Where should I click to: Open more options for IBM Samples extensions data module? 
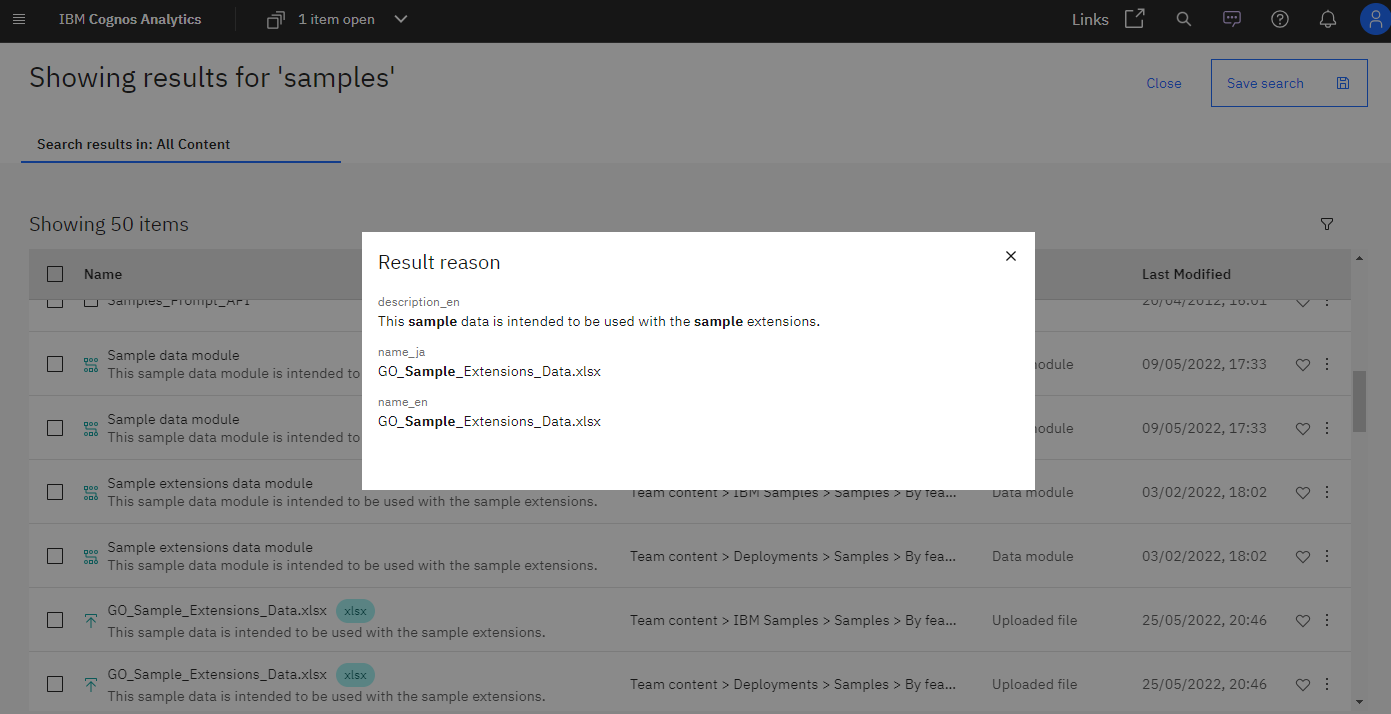coord(1327,492)
